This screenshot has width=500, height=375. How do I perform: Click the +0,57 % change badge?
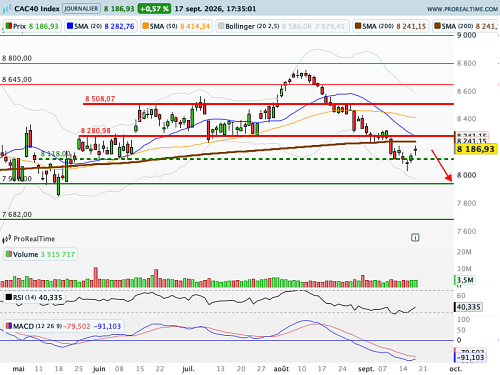tap(154, 9)
